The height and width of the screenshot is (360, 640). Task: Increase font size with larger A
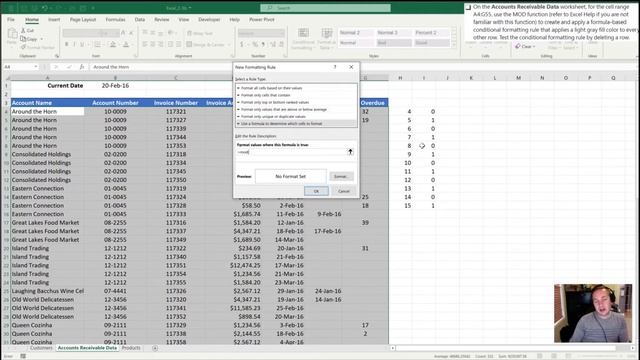point(123,33)
